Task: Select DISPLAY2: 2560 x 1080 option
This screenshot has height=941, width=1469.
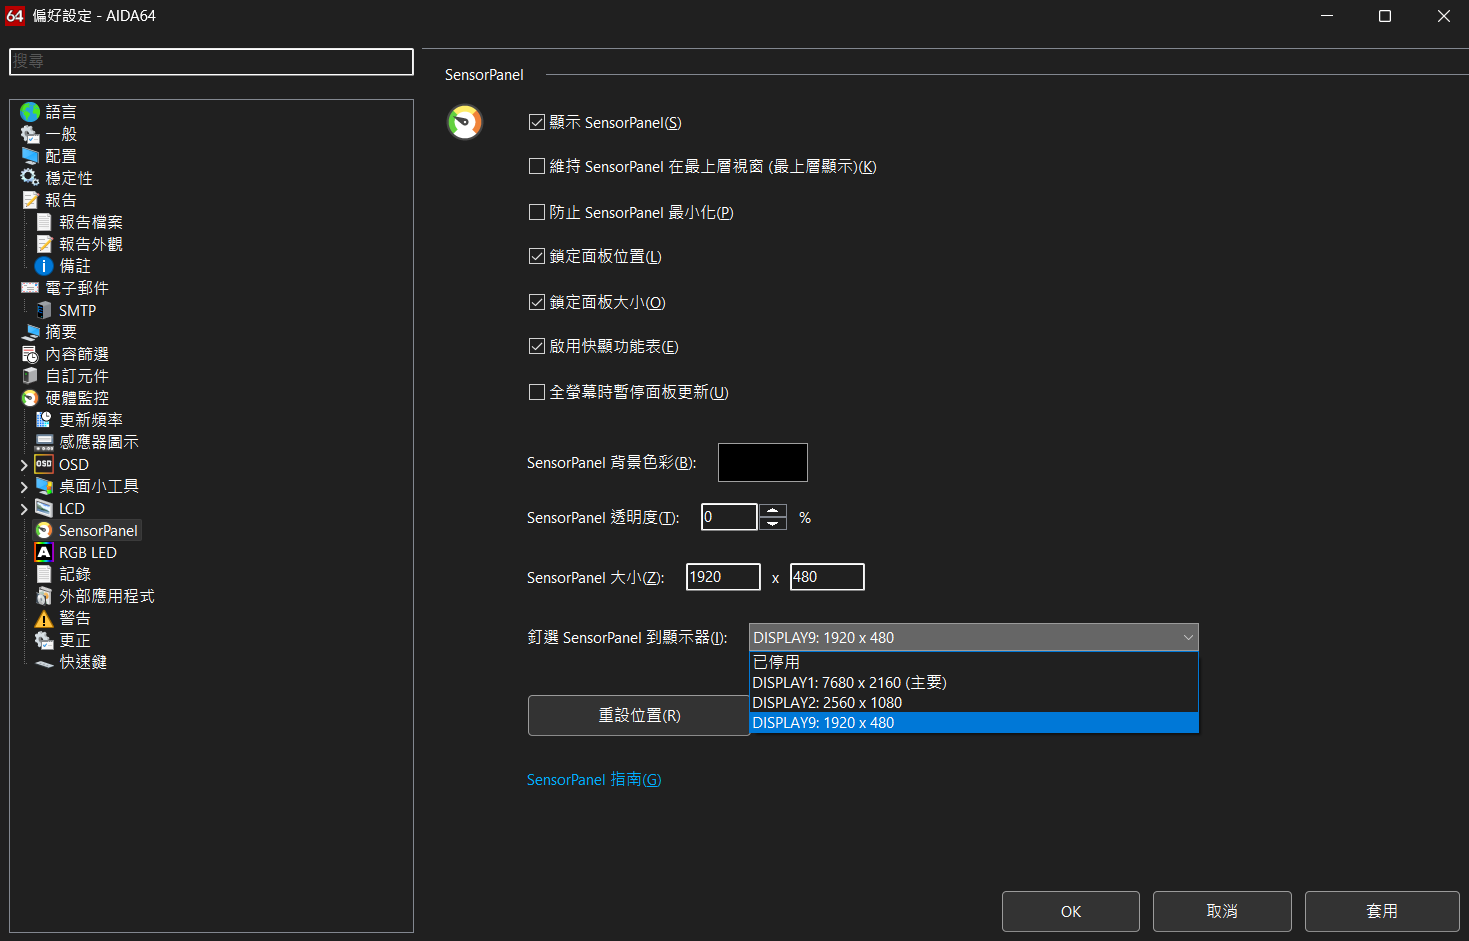Action: [827, 703]
